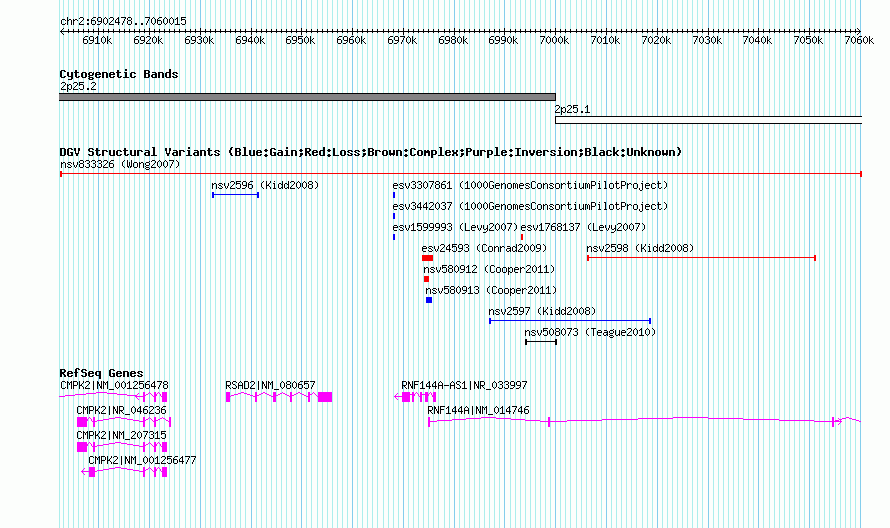Click the nsv833326 (Wong2007) variant label

point(120,164)
